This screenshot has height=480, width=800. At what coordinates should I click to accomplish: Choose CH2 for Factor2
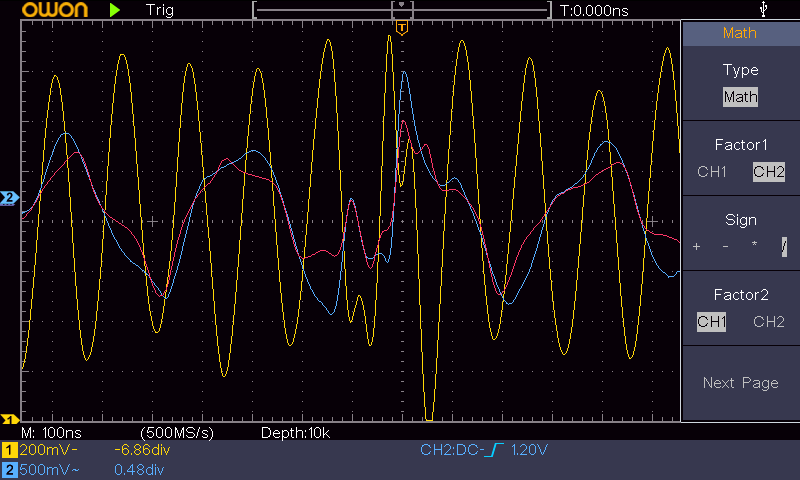tap(768, 322)
